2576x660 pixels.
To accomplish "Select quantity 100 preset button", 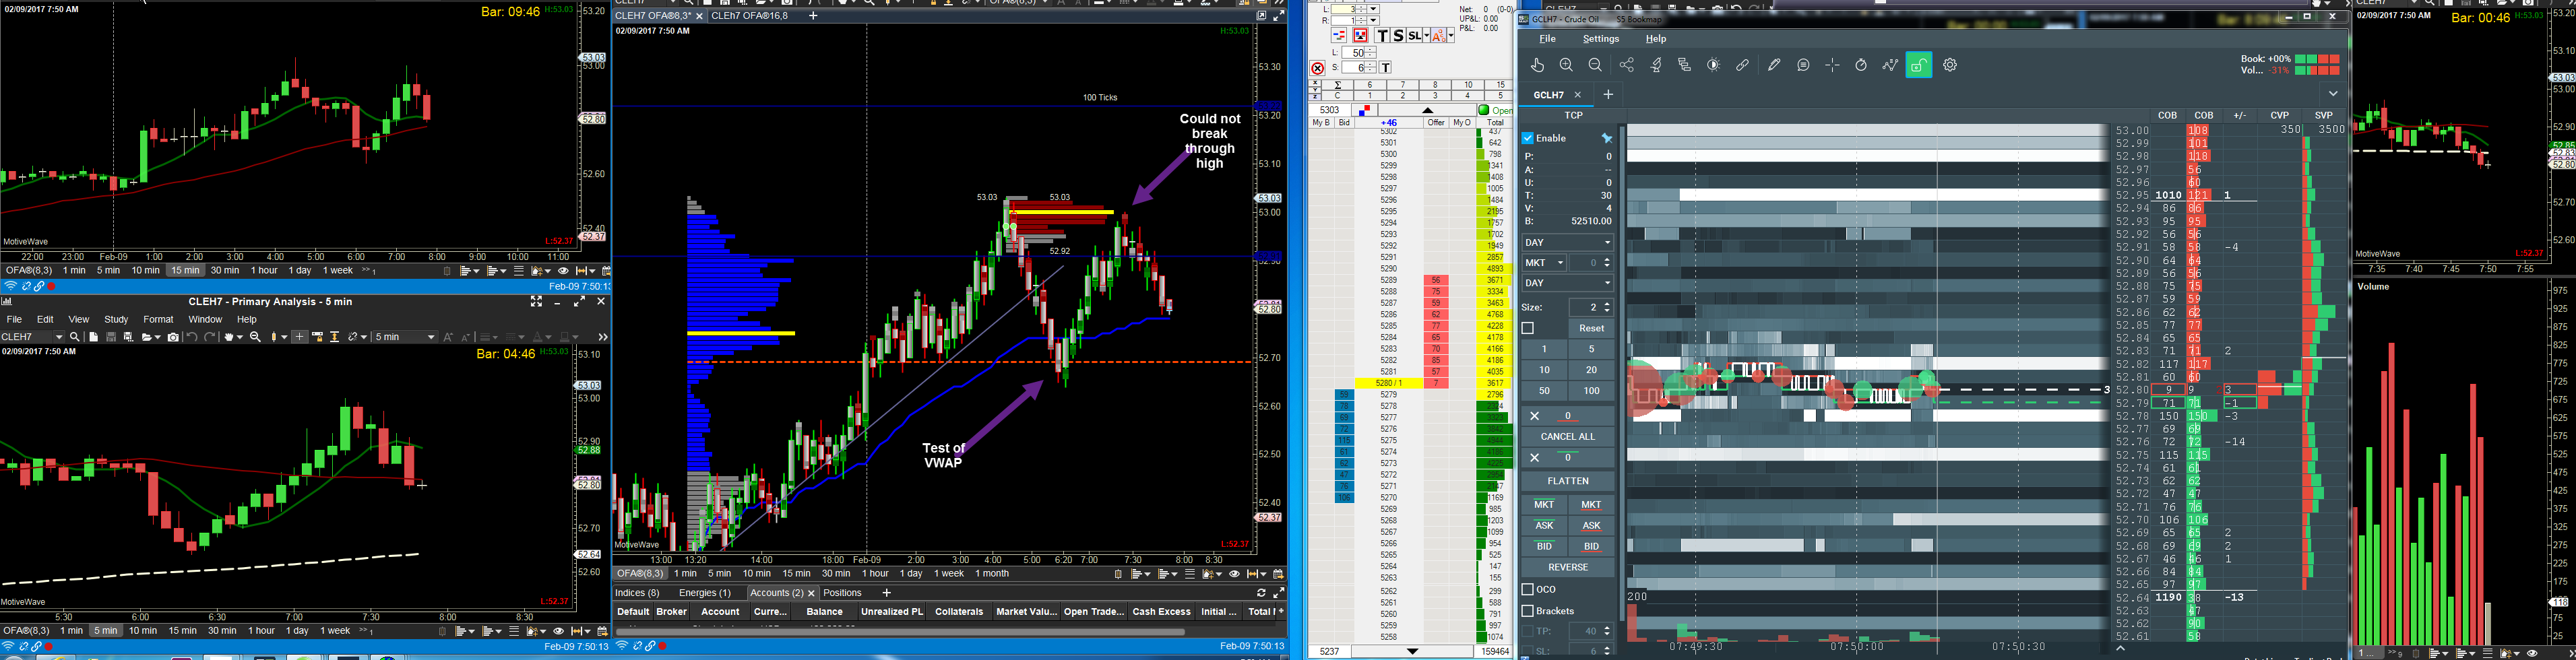I will [1591, 391].
